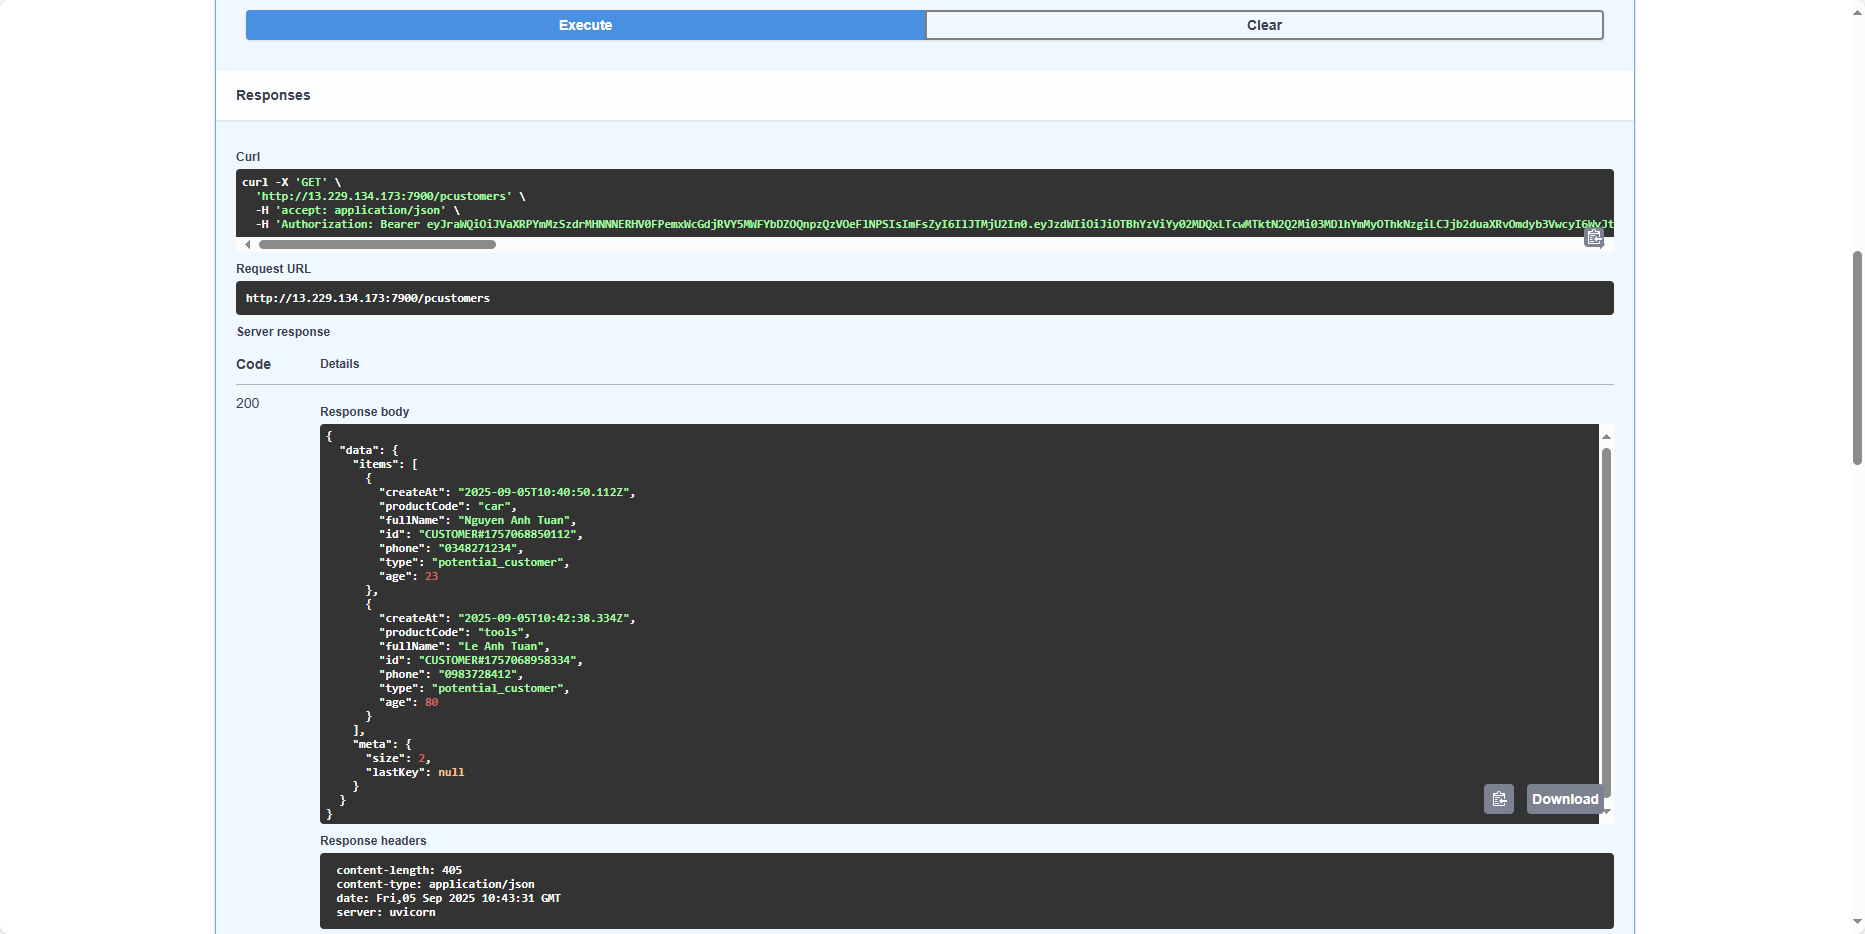The image size is (1865, 934).
Task: Click the curl block horizontal scrollbar thumb
Action: [x=377, y=244]
